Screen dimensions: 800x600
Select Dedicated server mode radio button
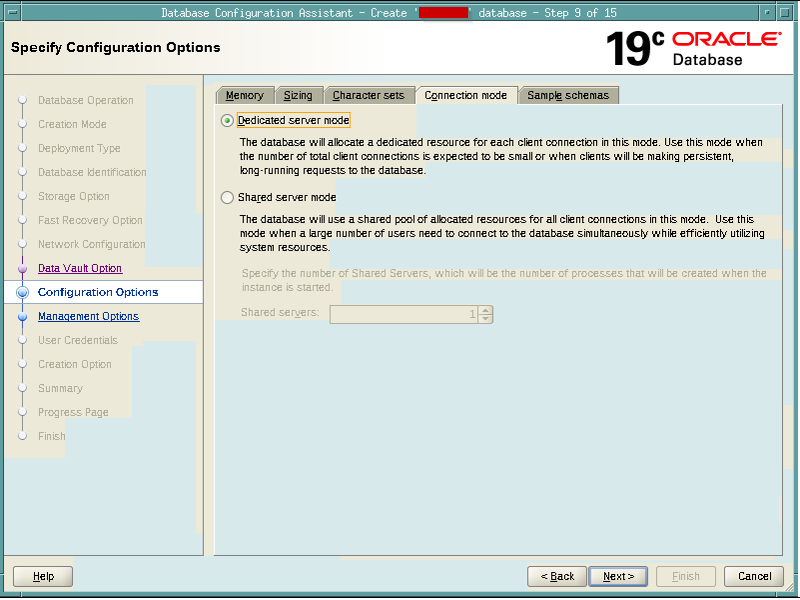[228, 121]
